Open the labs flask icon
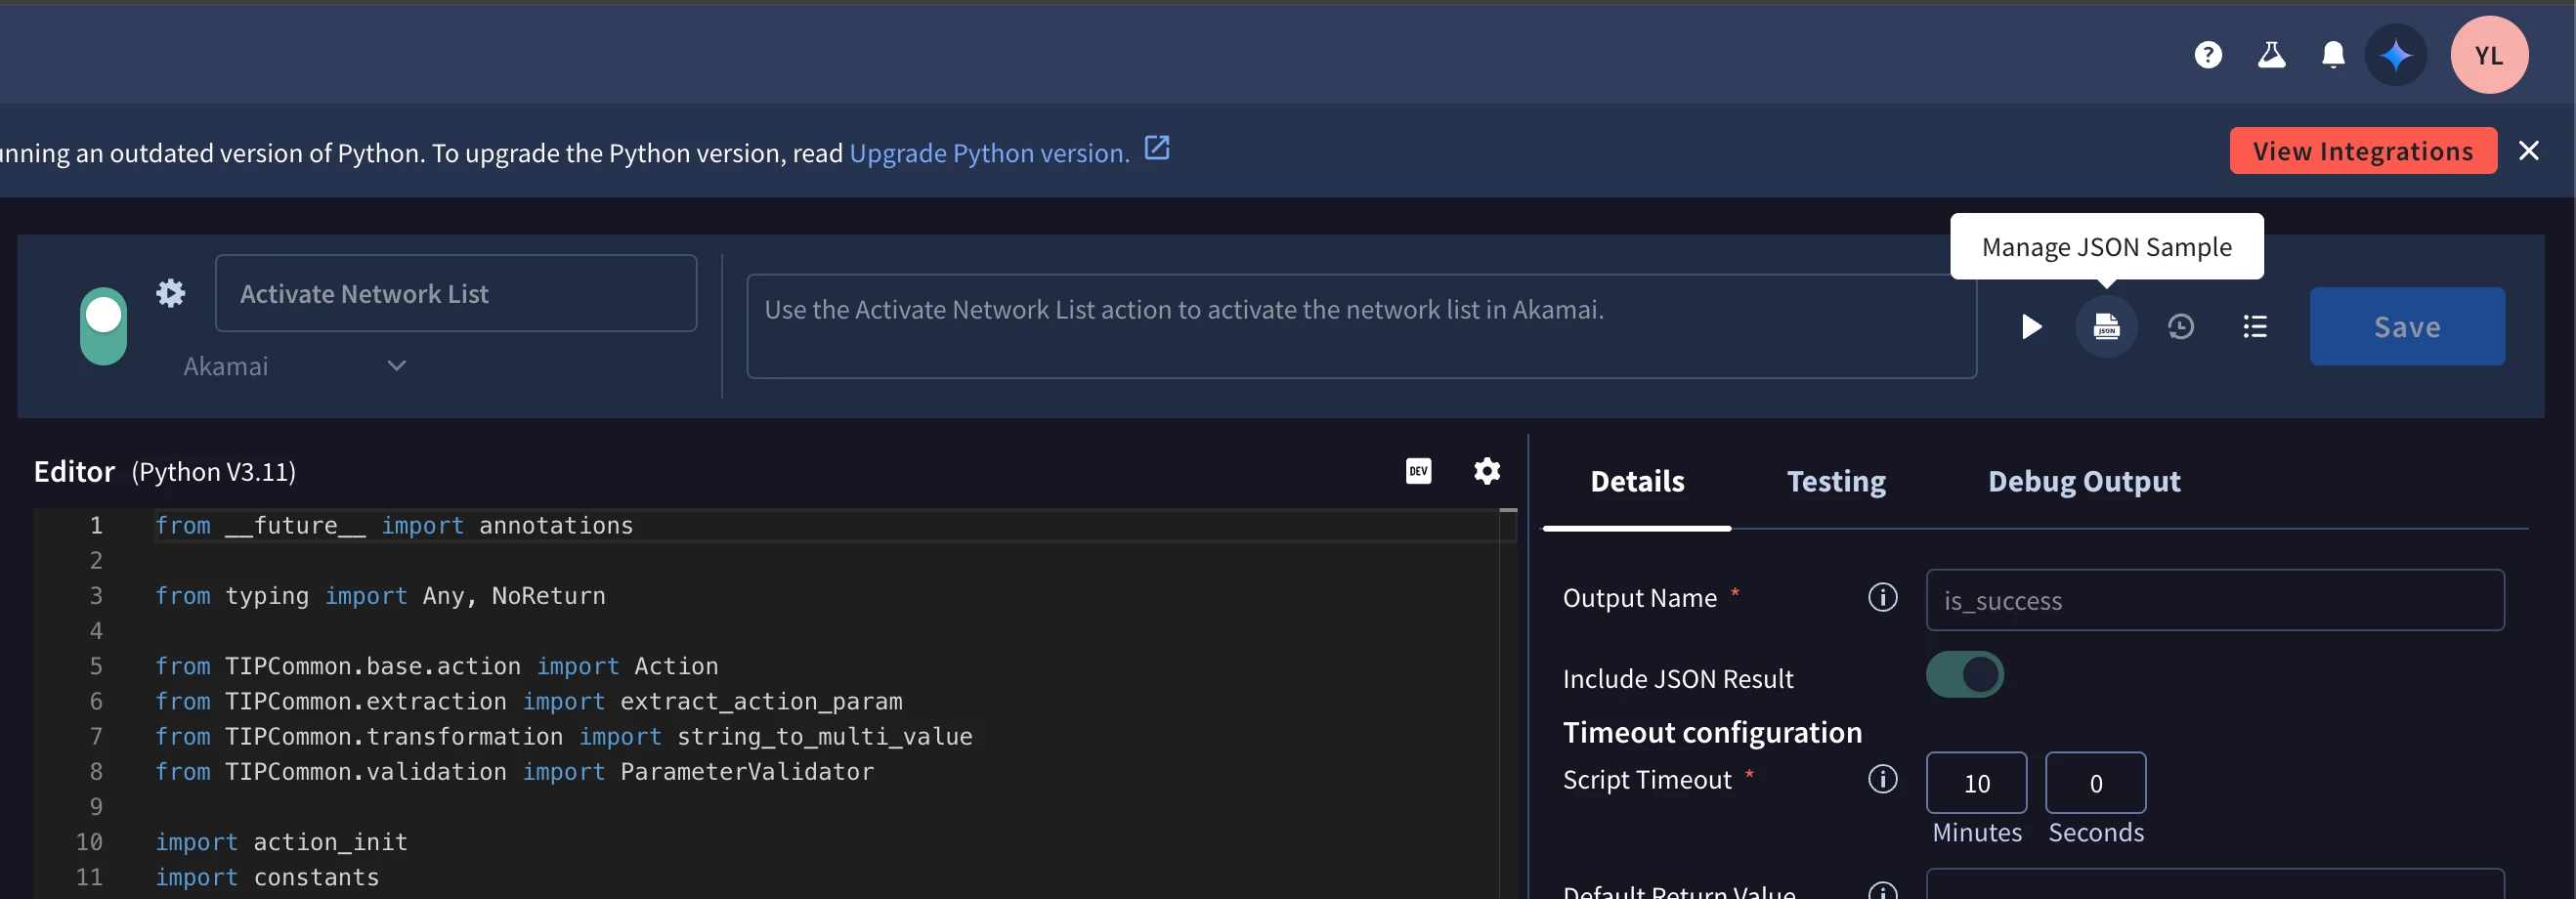Screen dimensions: 2576x899 tap(2271, 55)
